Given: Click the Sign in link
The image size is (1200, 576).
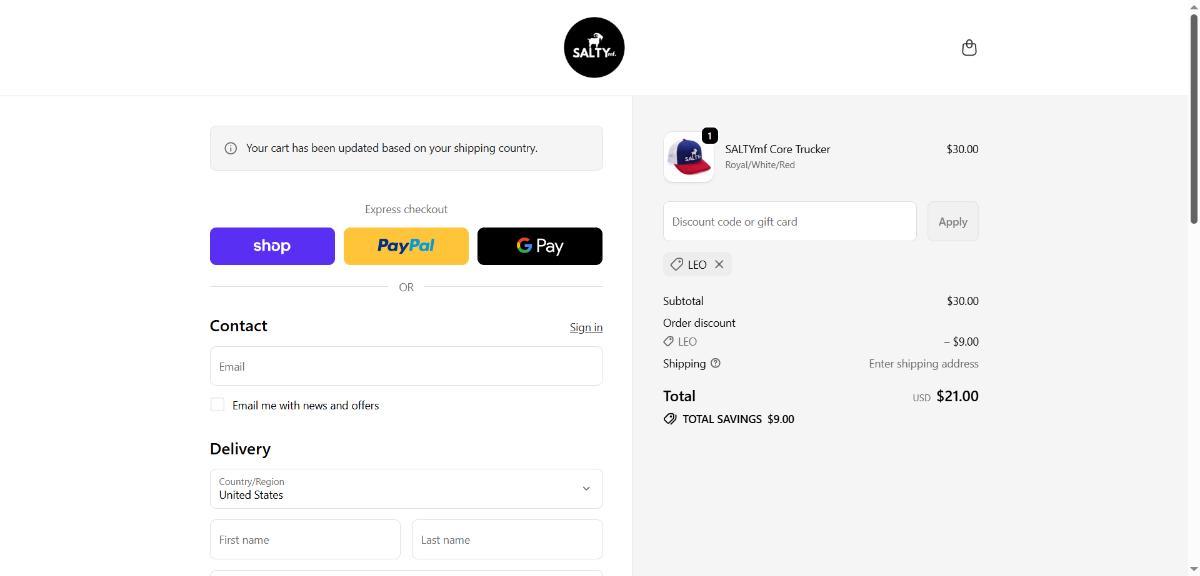Looking at the screenshot, I should tap(586, 328).
